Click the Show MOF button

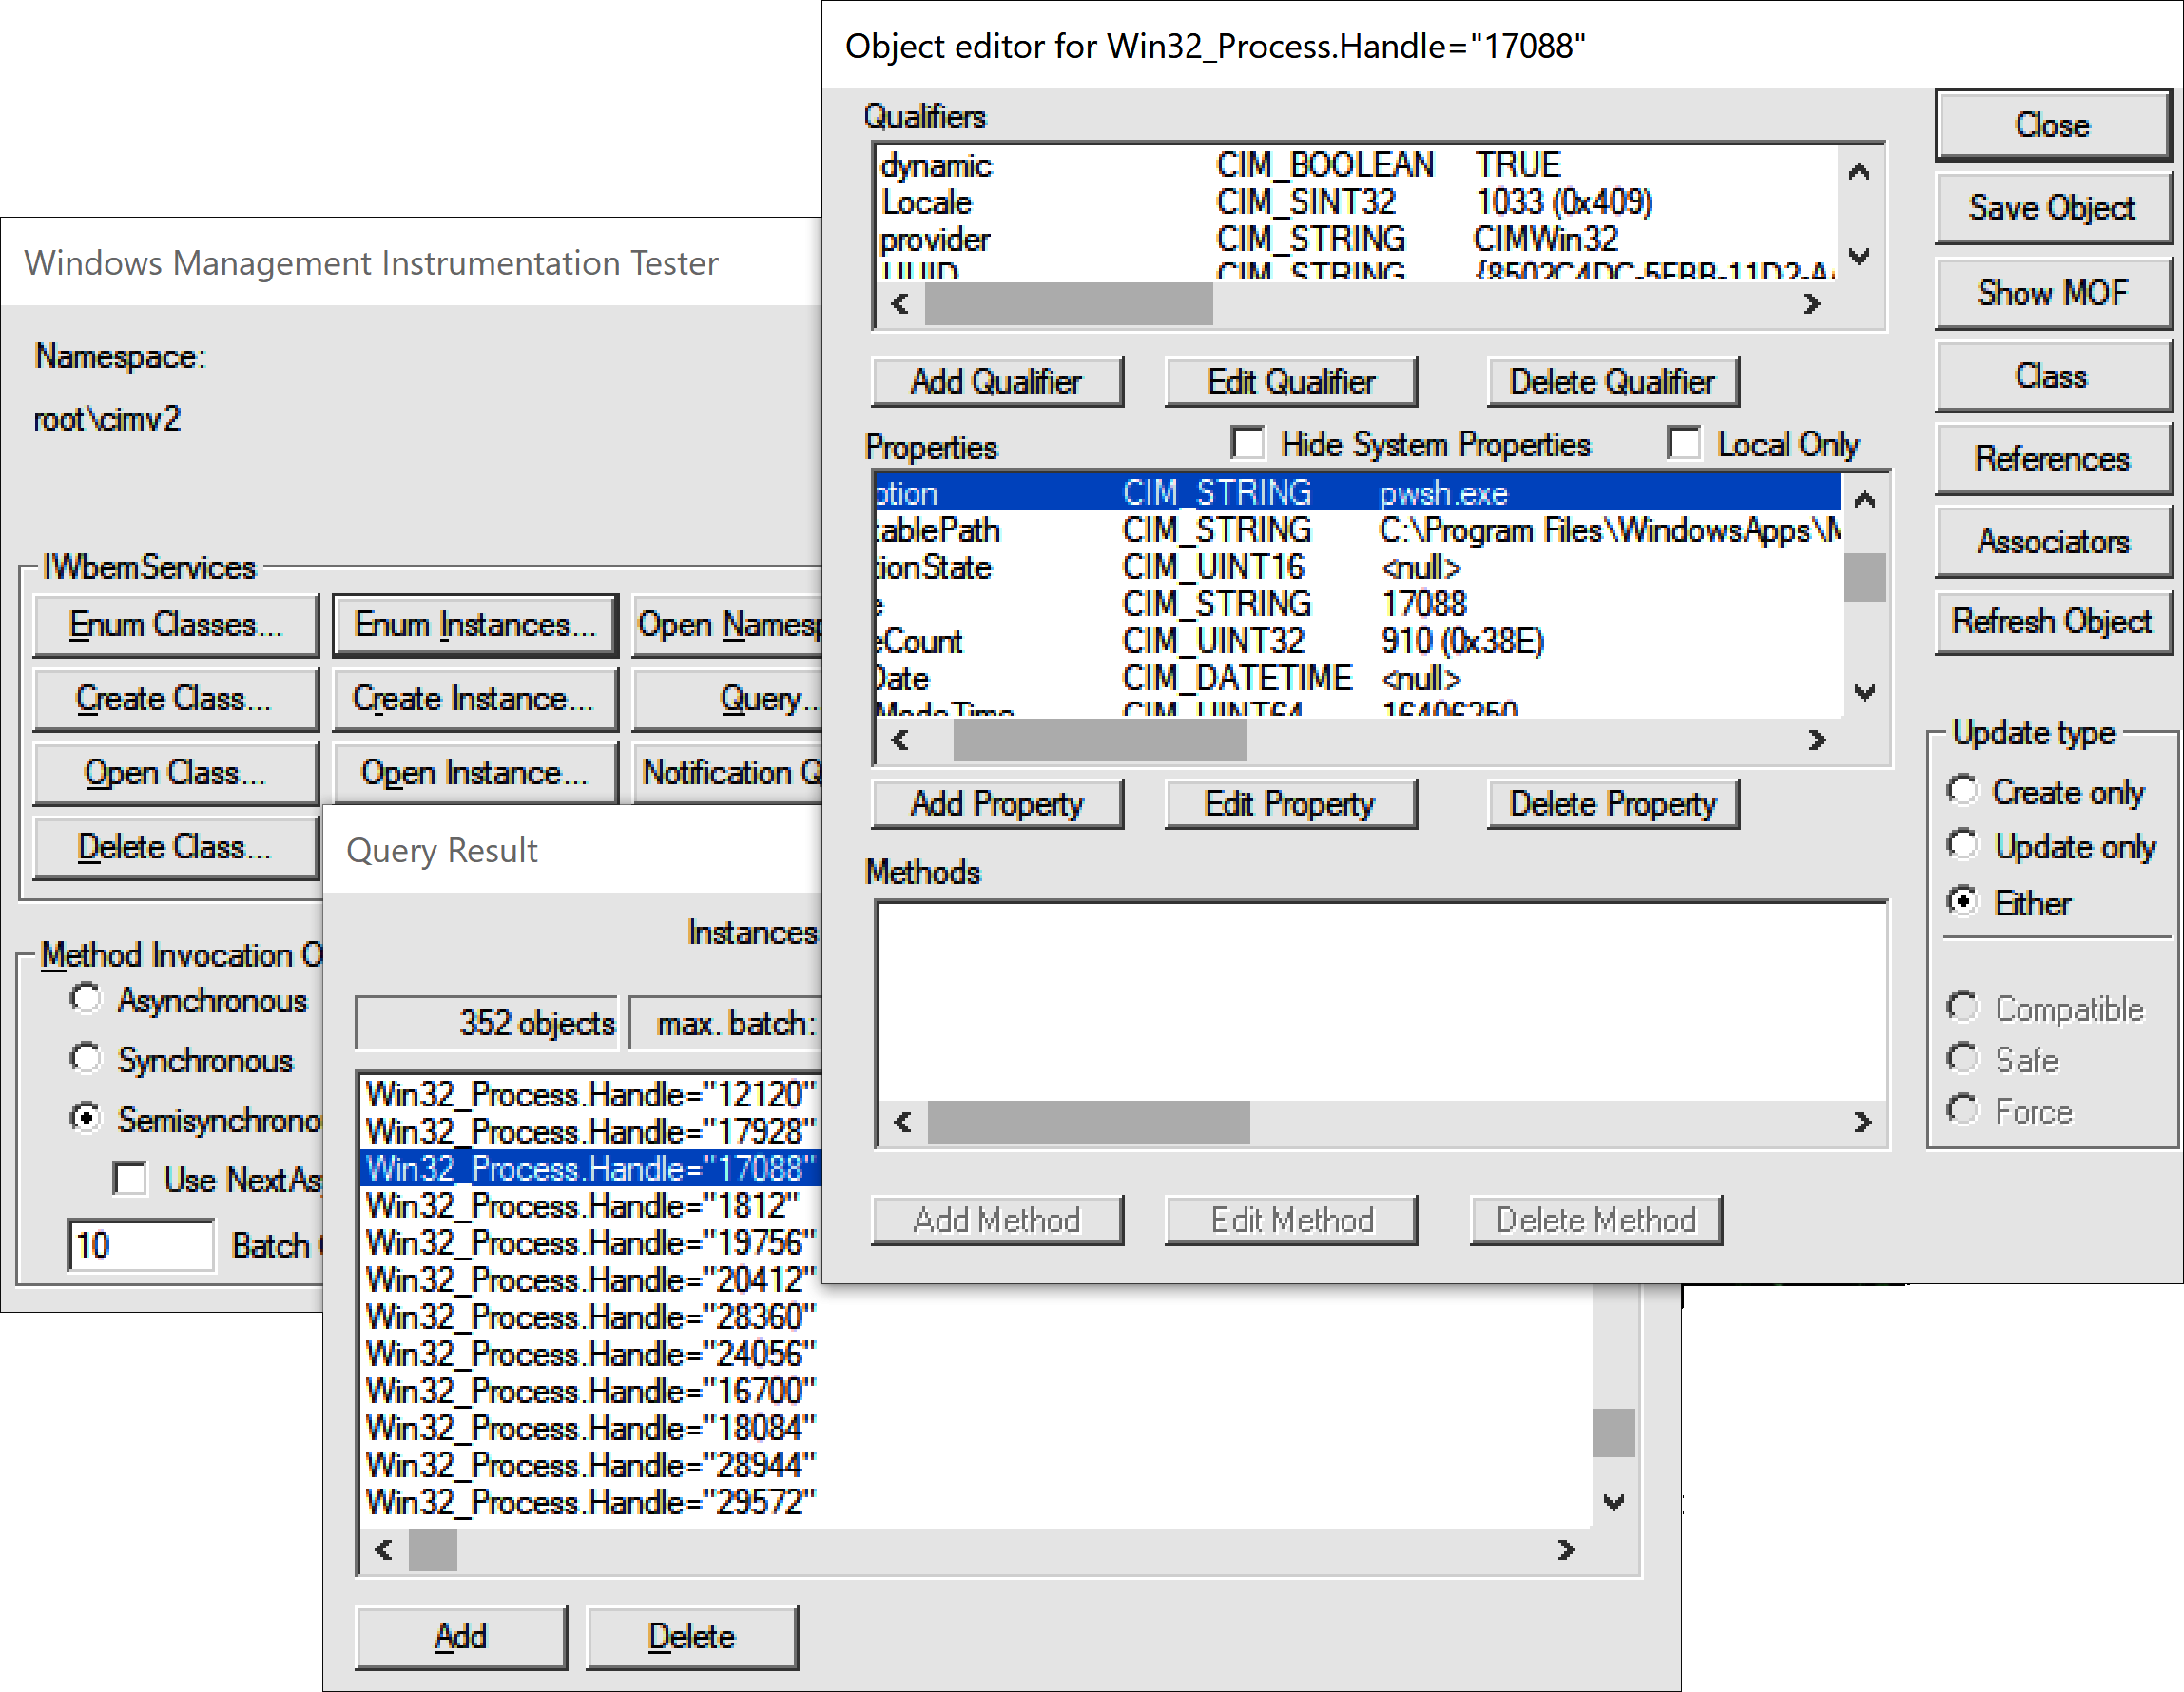[2052, 293]
